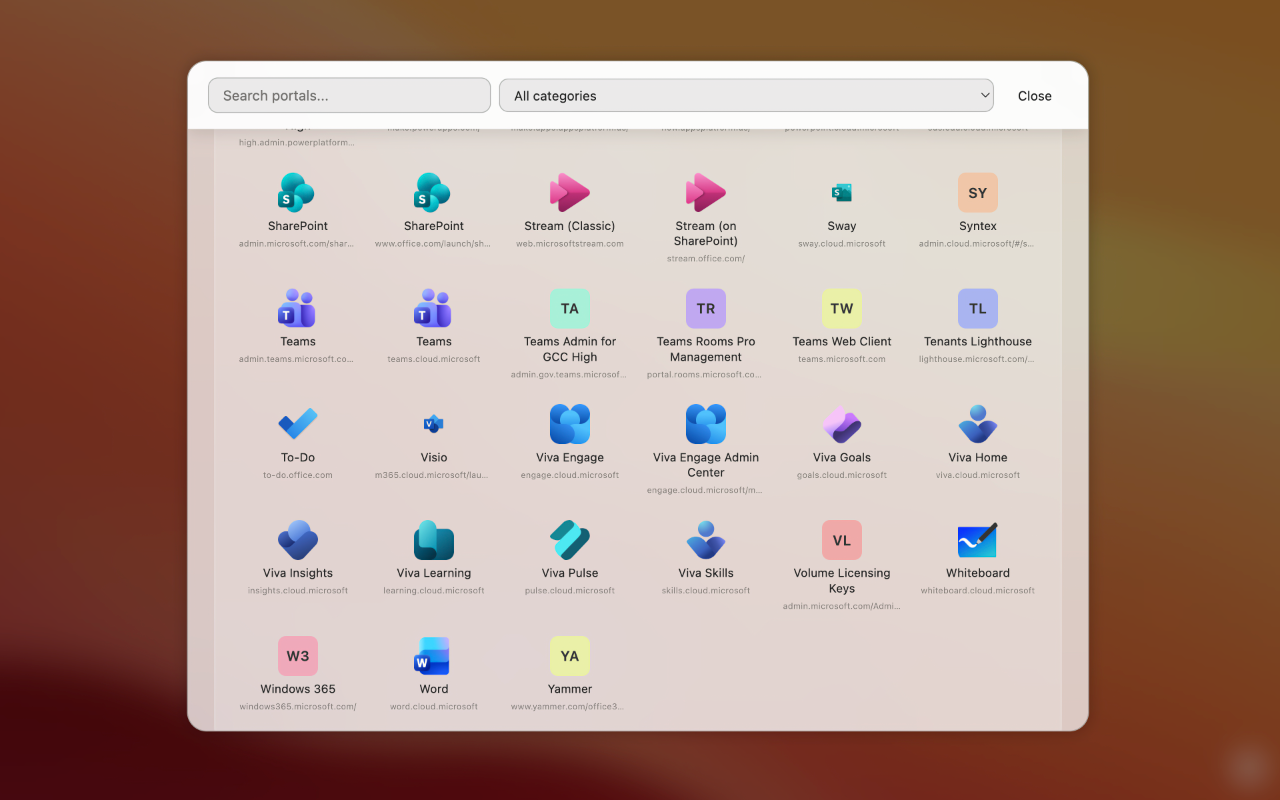This screenshot has width=1280, height=800.
Task: Click the stream.office.com/ URL text
Action: [706, 259]
